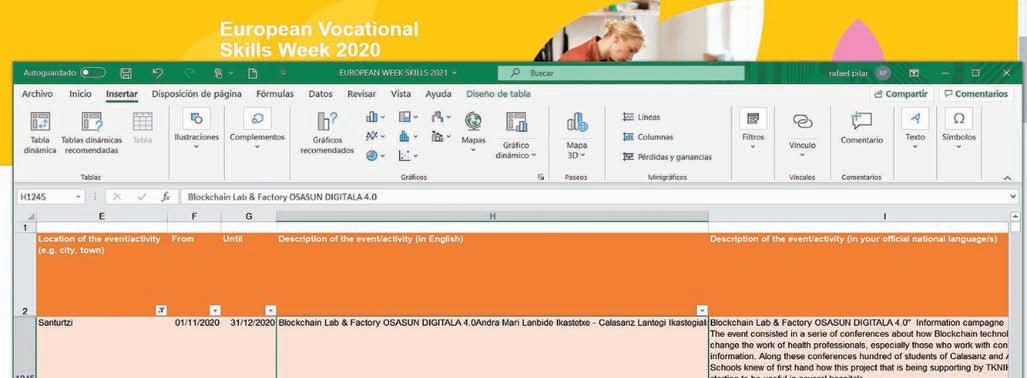
Task: Click the Mapas chart icon
Action: coord(473,131)
